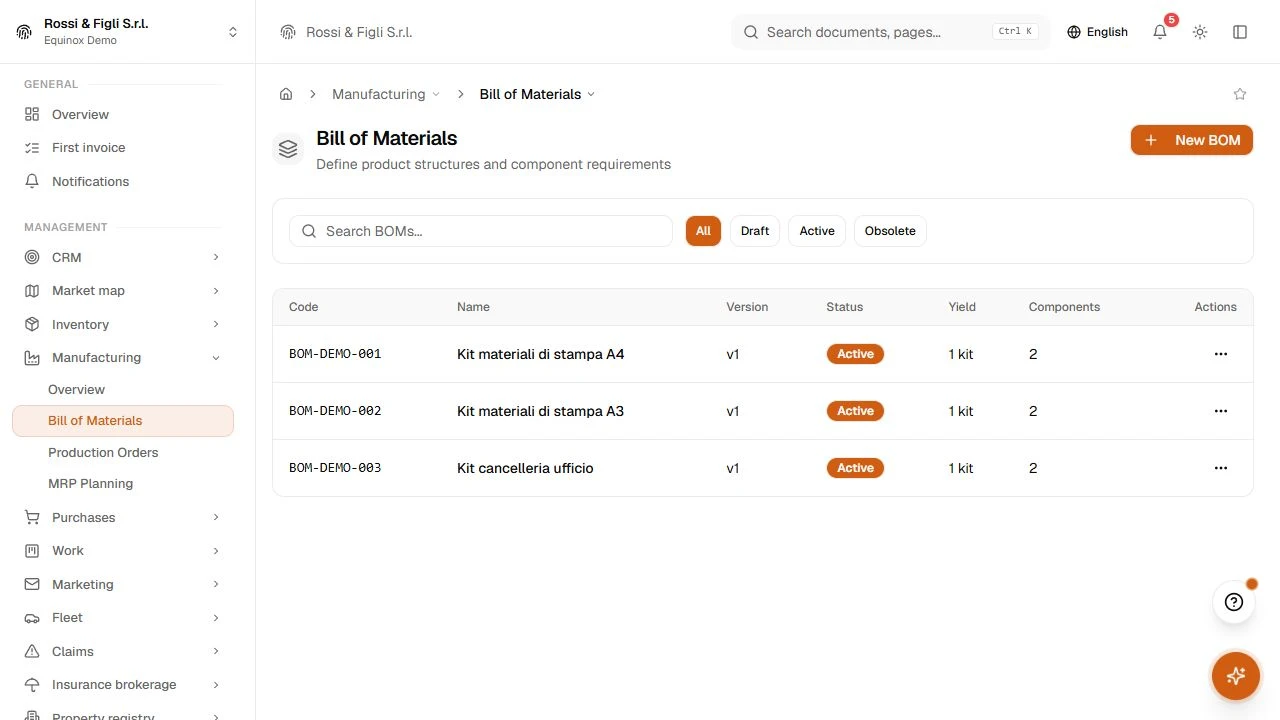Click the Search documents, pages field
The width and height of the screenshot is (1280, 720).
[x=891, y=32]
